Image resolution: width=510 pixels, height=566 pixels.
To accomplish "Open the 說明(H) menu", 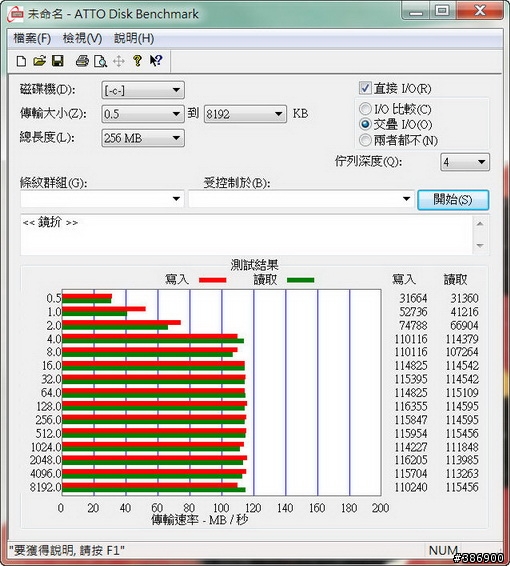I will point(134,38).
